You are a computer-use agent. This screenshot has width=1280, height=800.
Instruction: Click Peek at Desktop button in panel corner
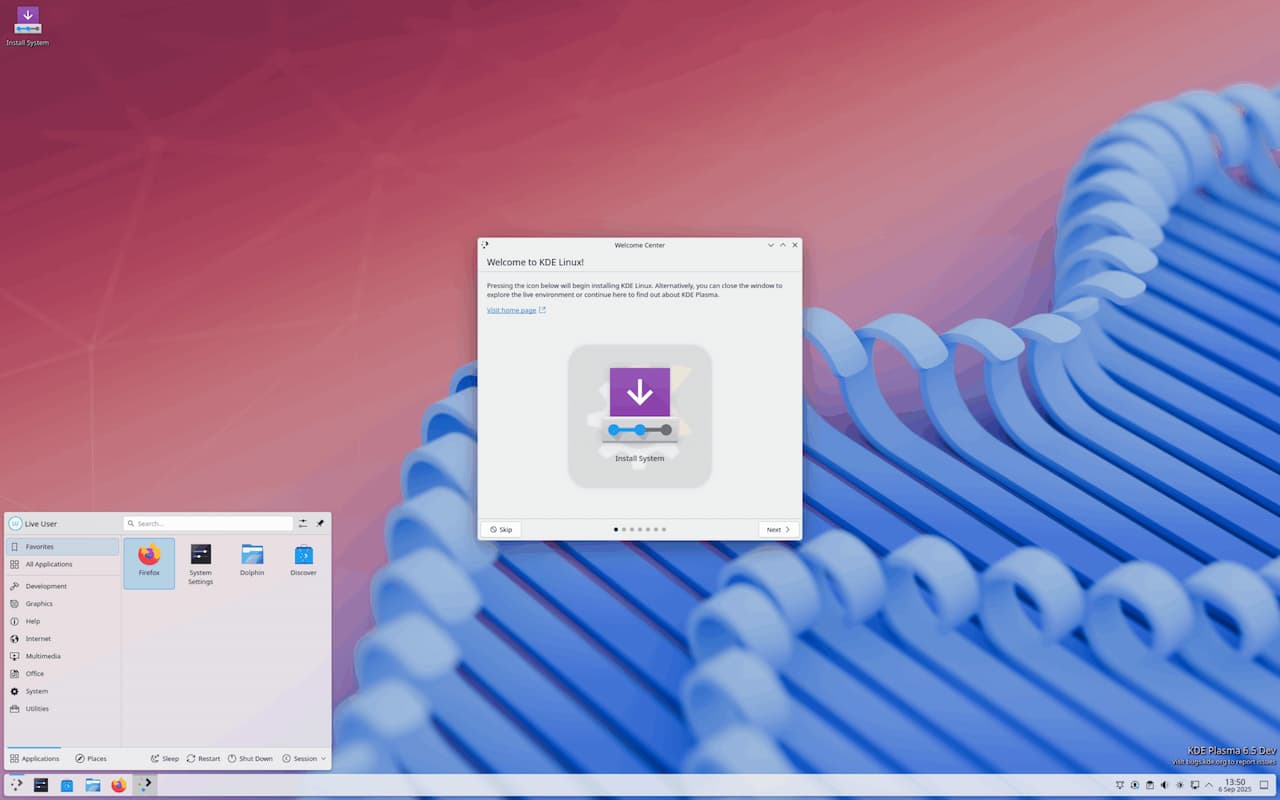(1263, 785)
